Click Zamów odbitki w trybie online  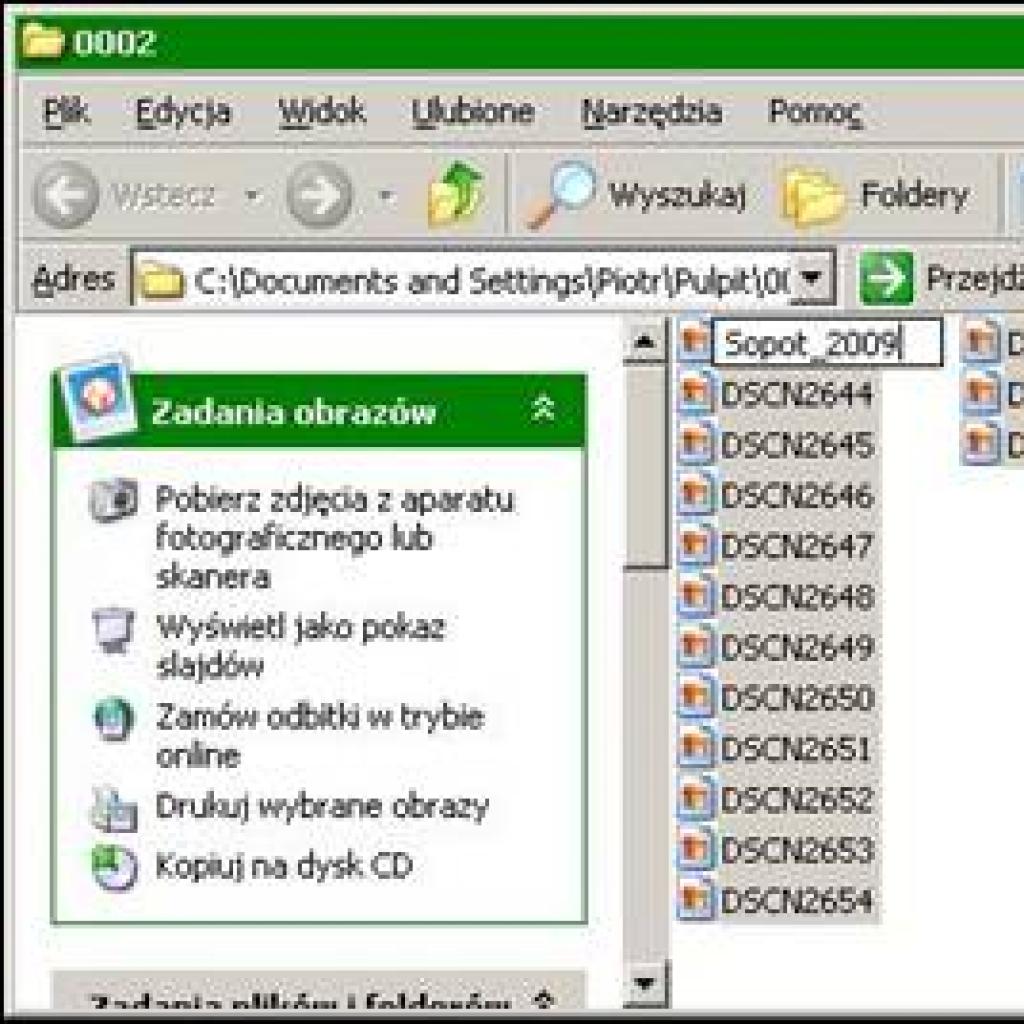[x=320, y=736]
